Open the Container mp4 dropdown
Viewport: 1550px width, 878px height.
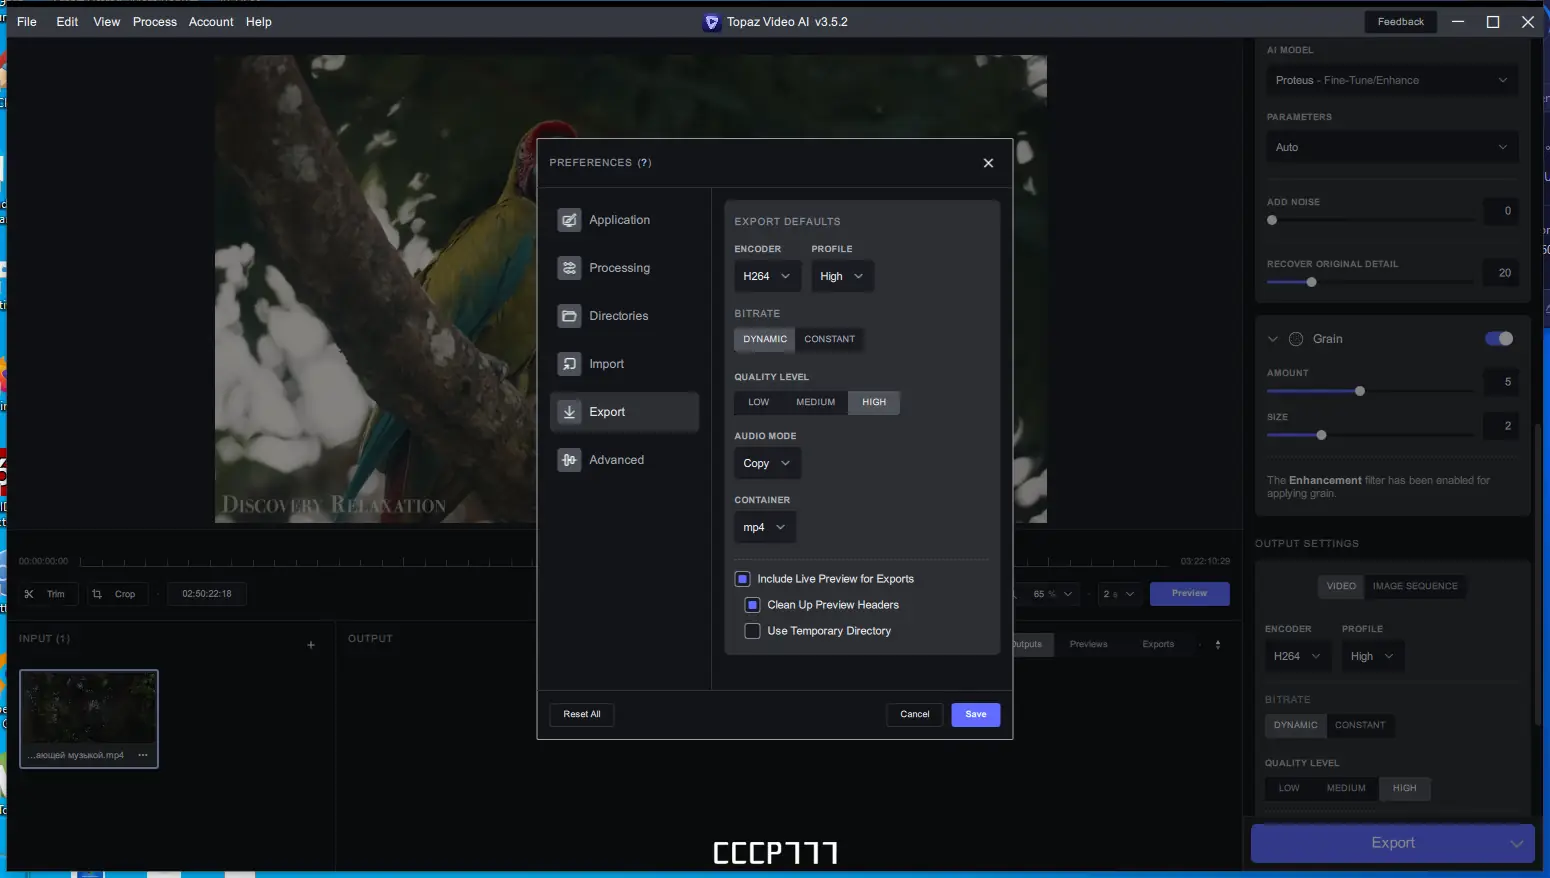coord(765,527)
